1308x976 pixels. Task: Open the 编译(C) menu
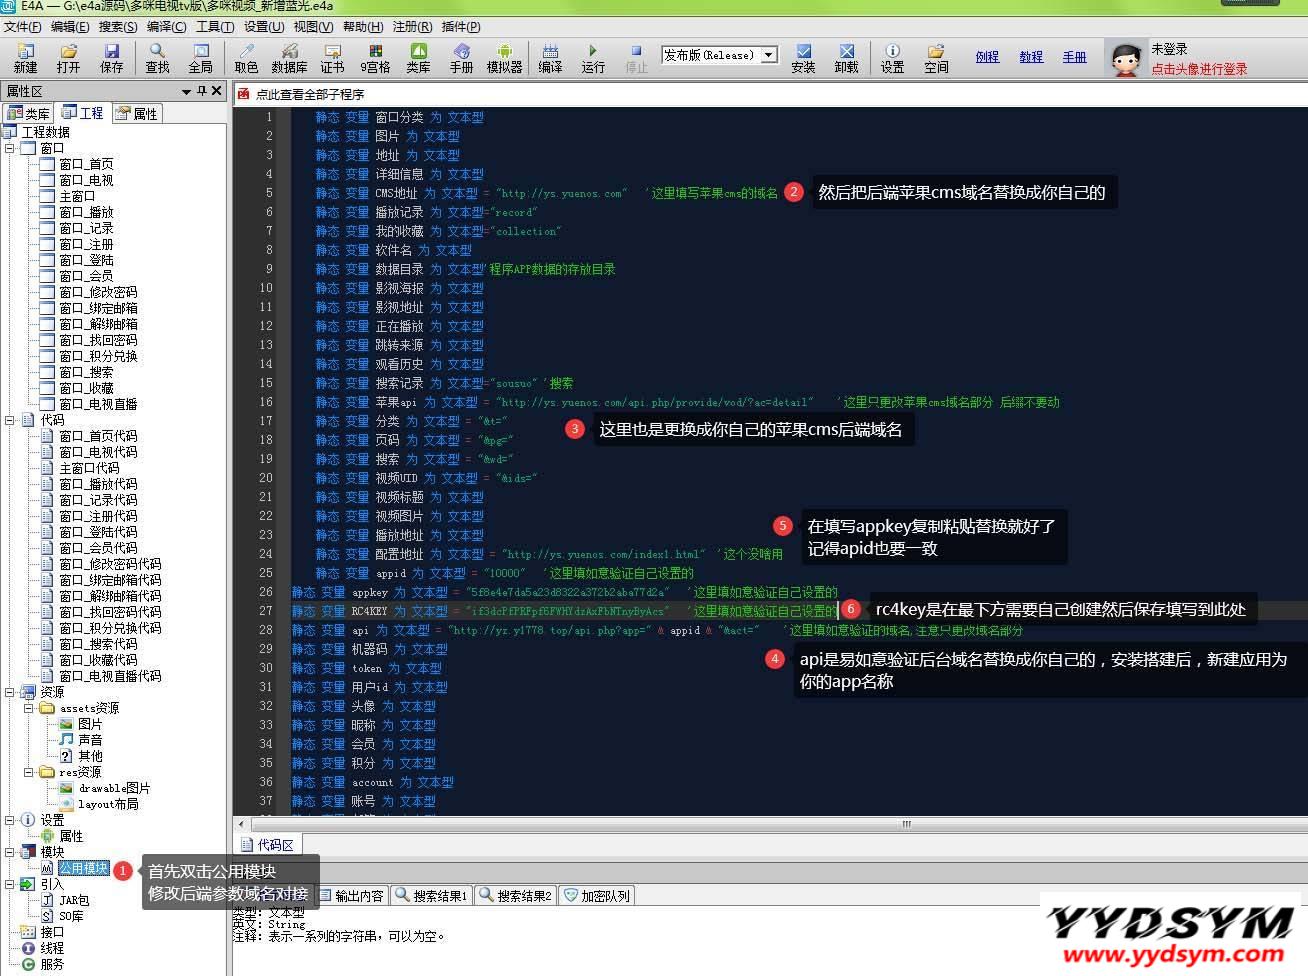click(166, 27)
